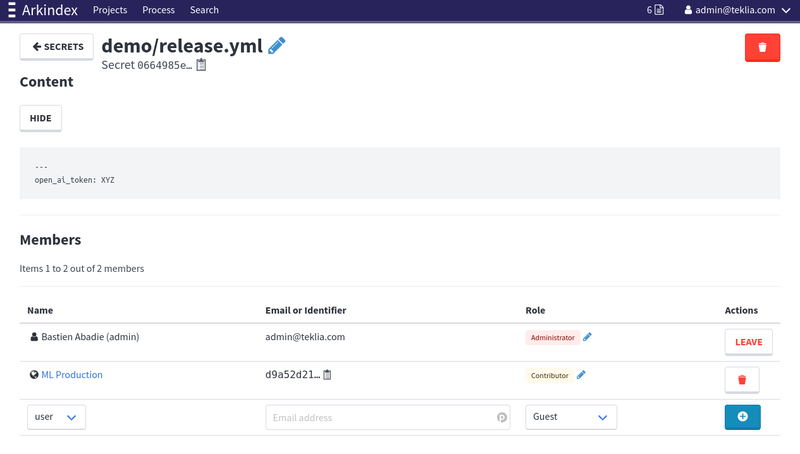
Task: Focus the Email address input field
Action: tap(388, 417)
